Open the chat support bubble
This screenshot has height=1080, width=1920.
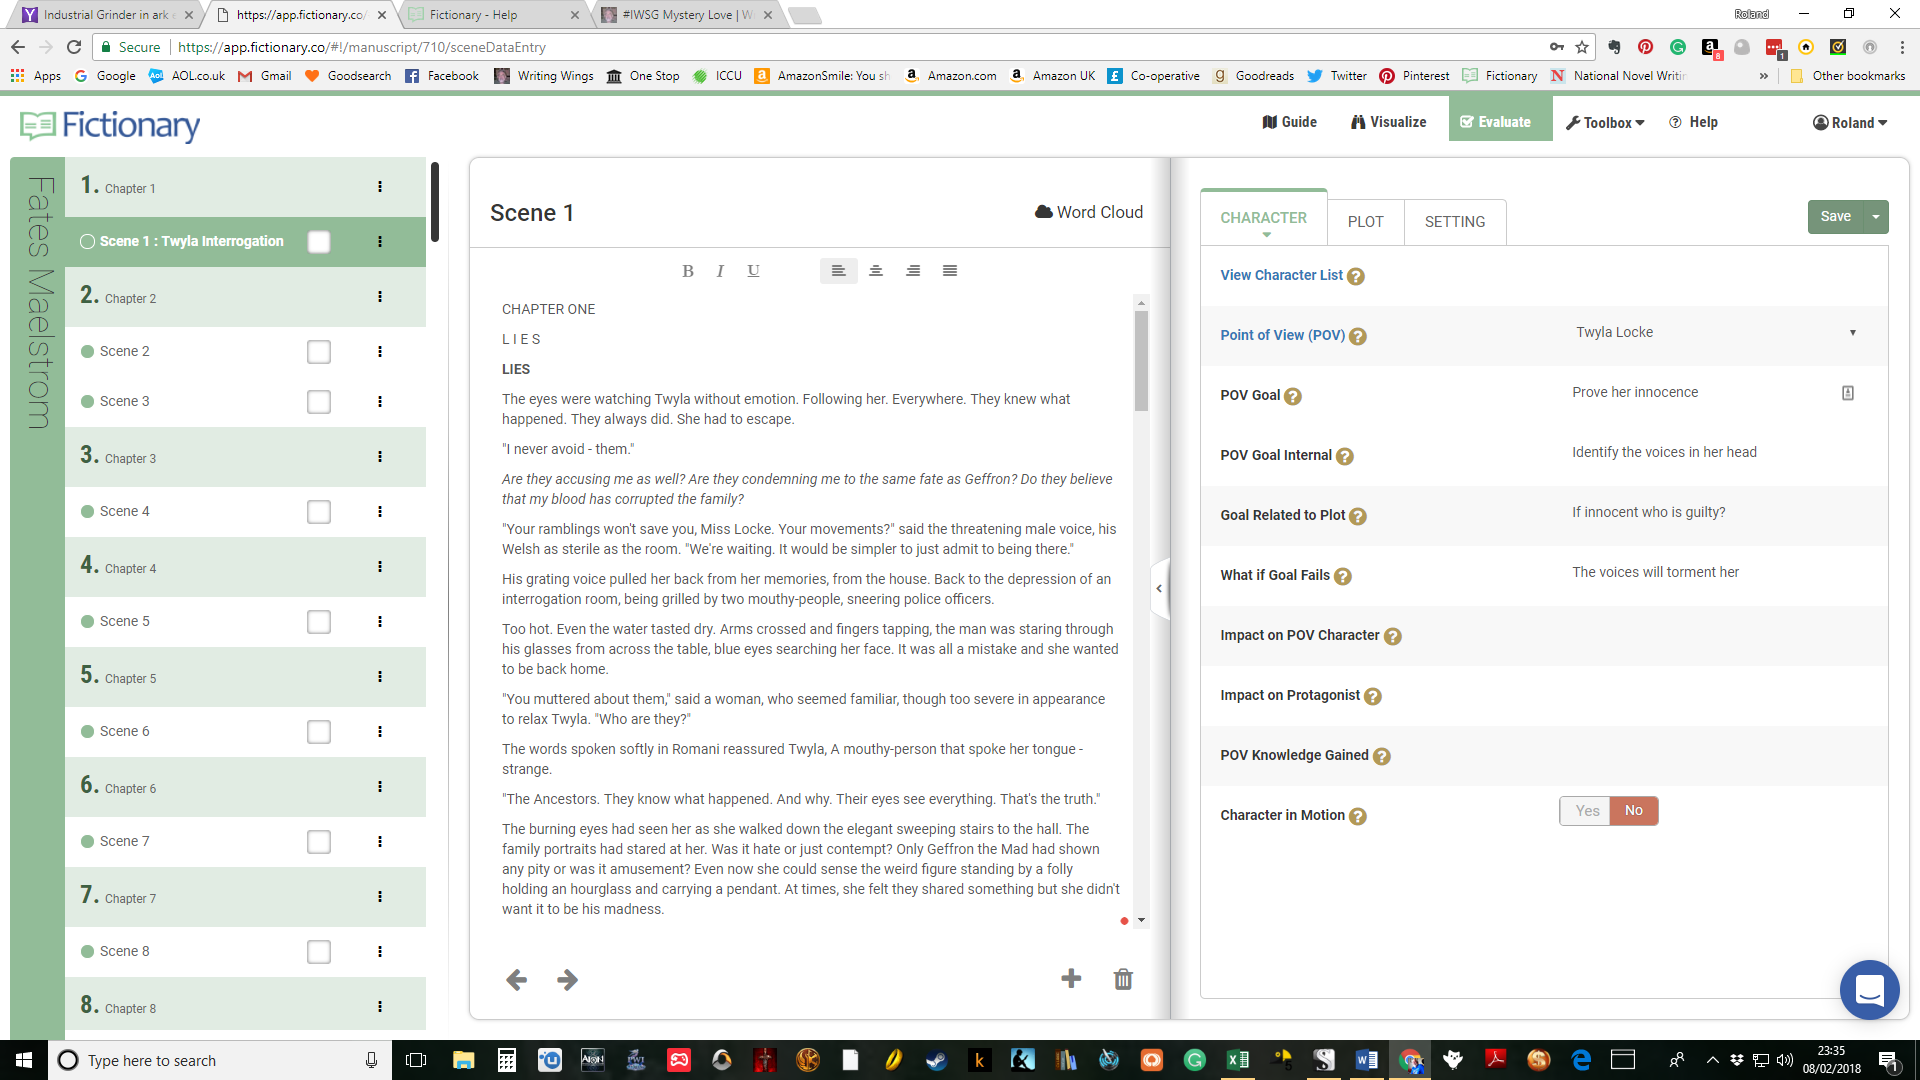coord(1869,990)
